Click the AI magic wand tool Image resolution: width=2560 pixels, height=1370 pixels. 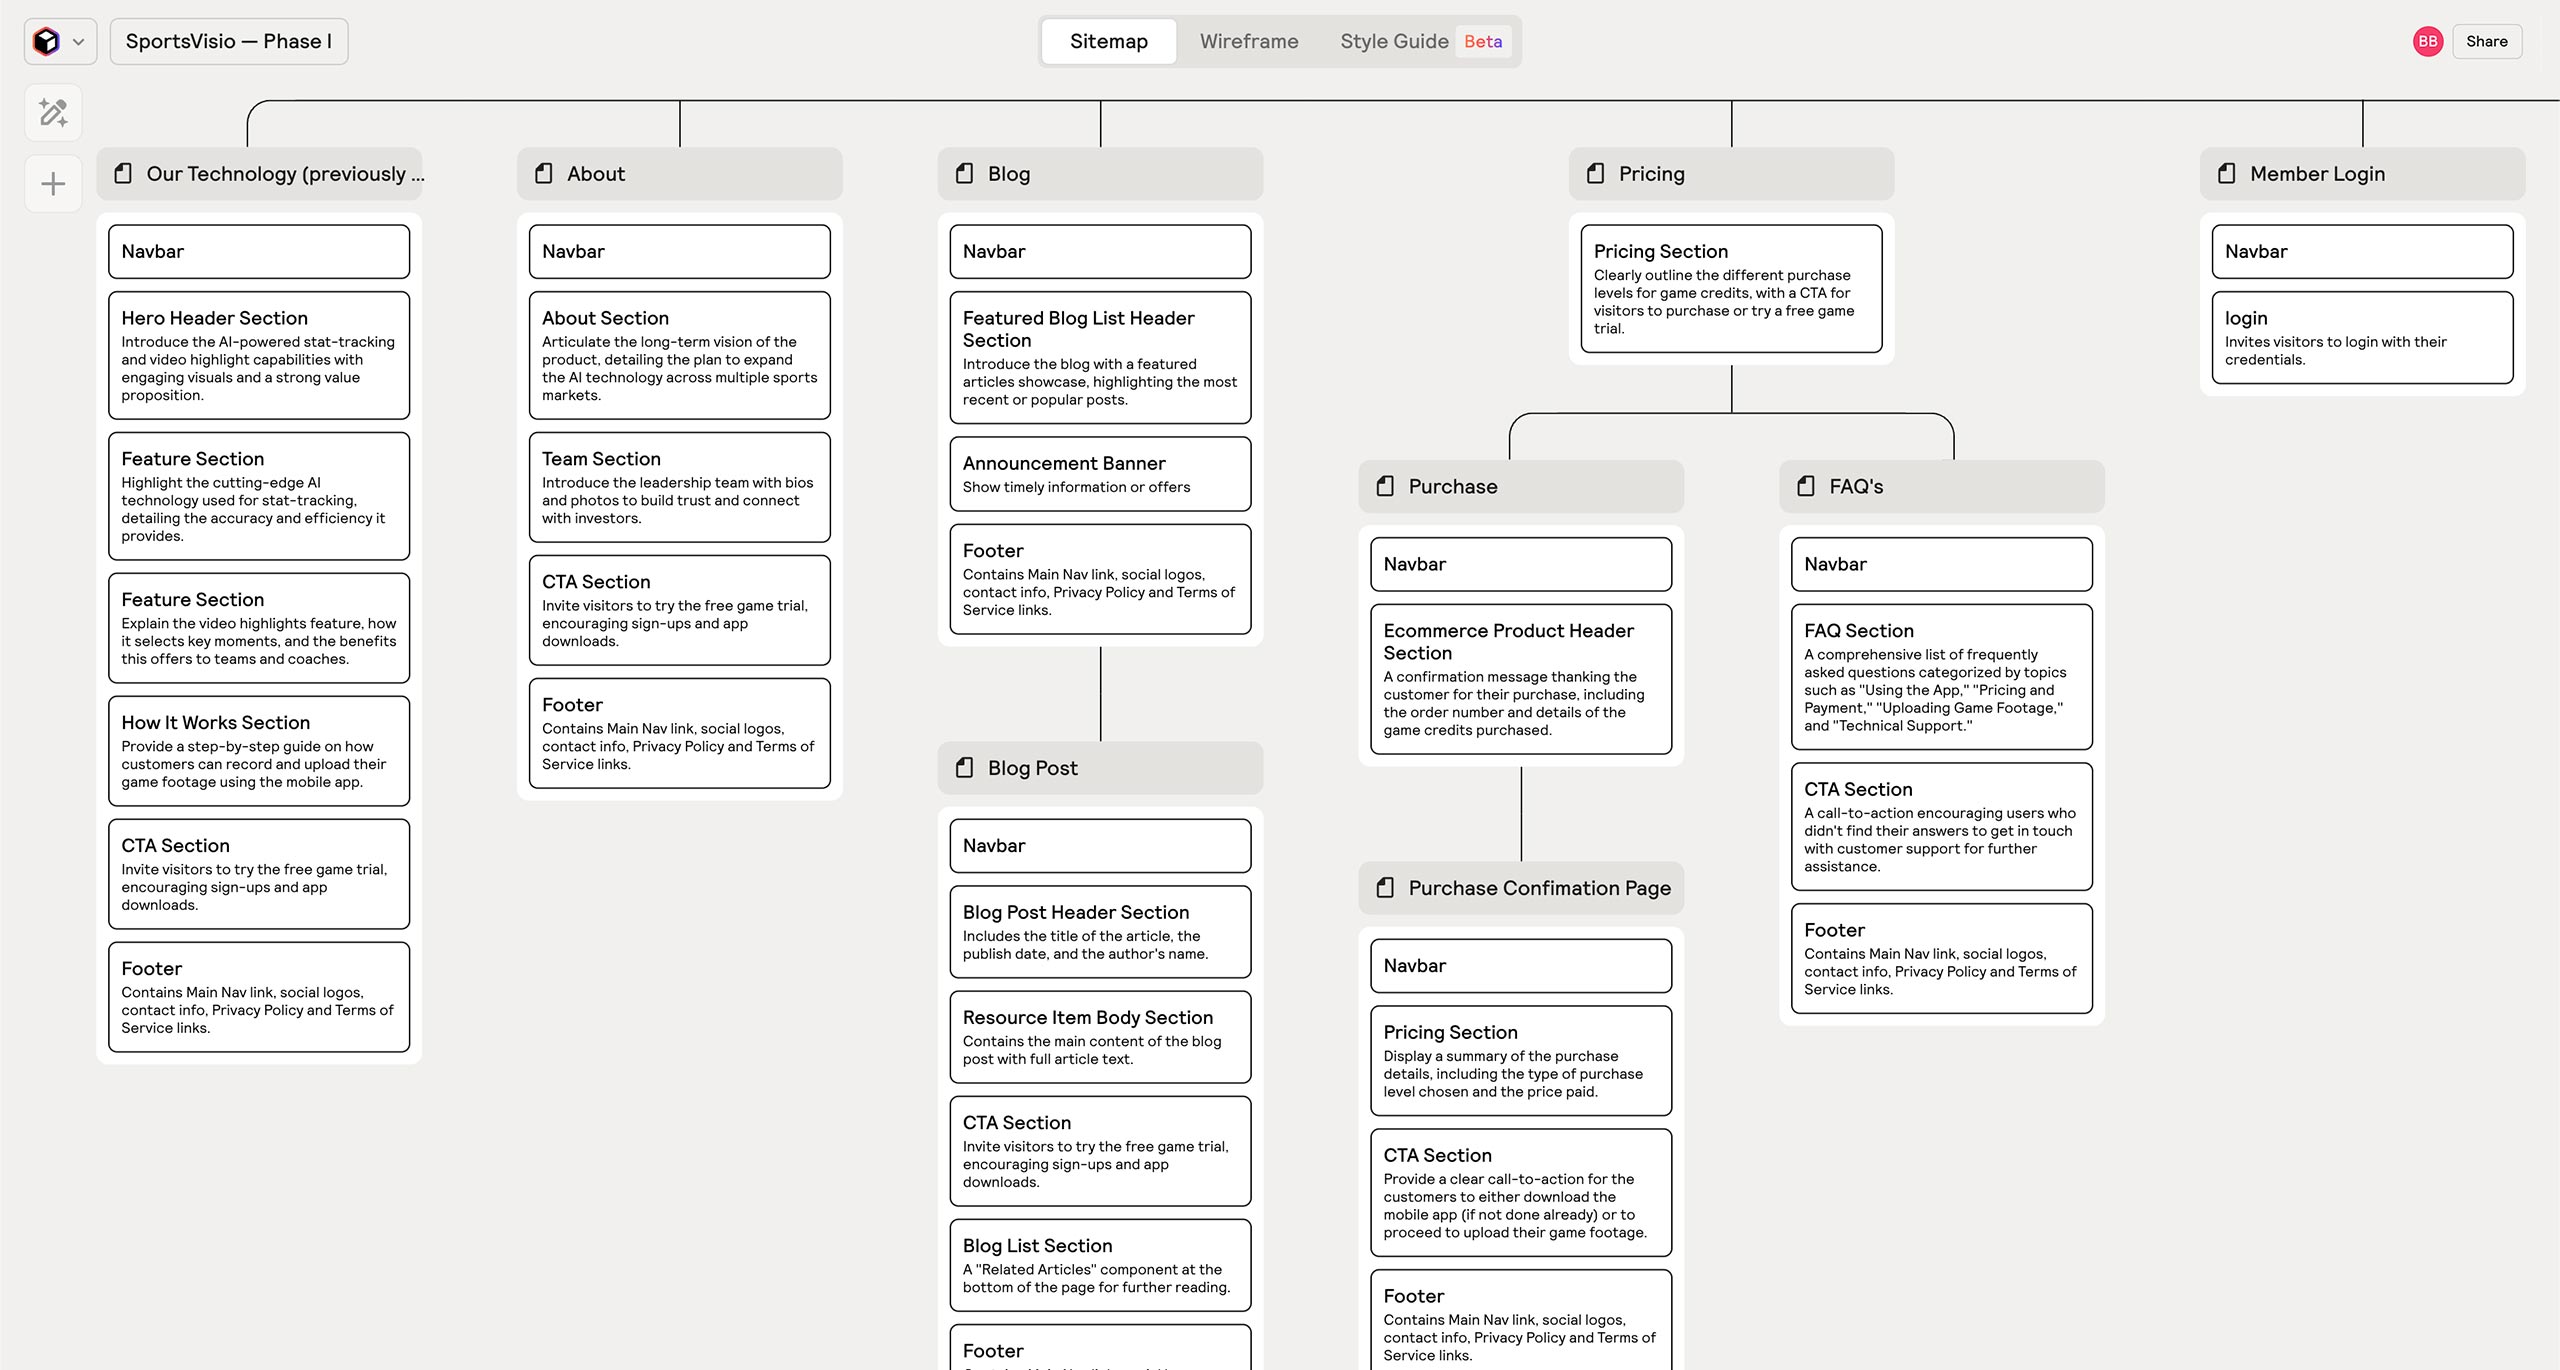[x=53, y=112]
